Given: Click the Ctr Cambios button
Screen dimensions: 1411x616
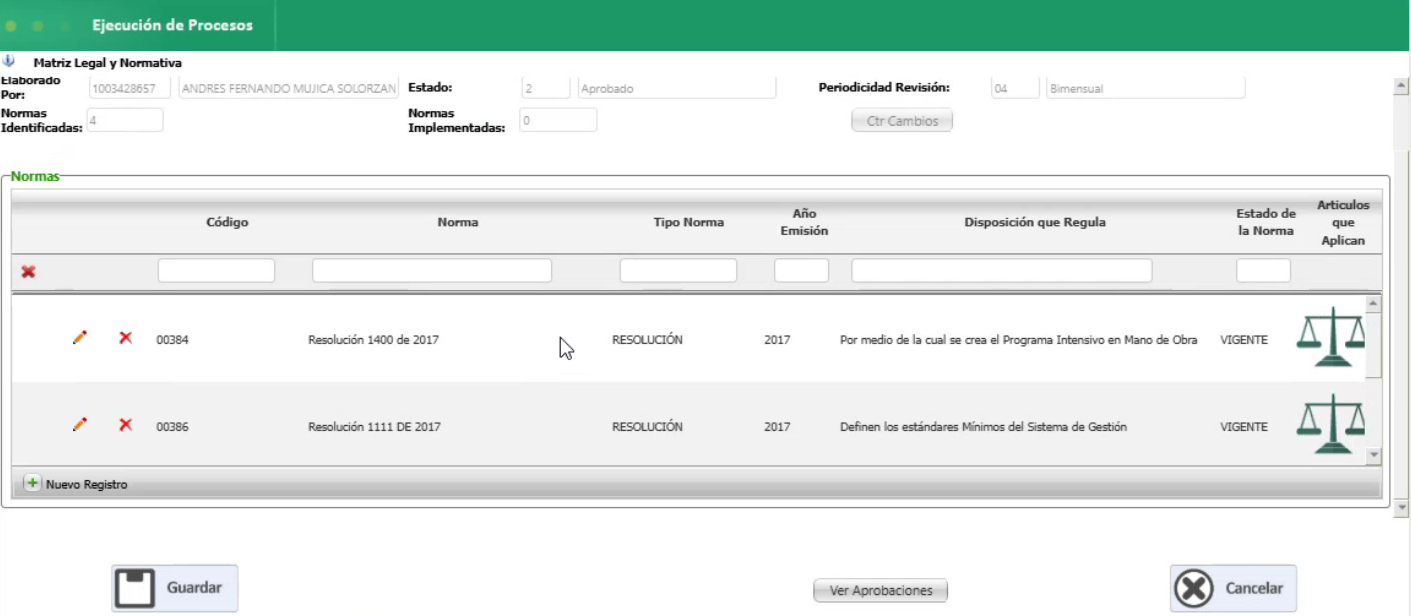Looking at the screenshot, I should pyautogui.click(x=902, y=121).
